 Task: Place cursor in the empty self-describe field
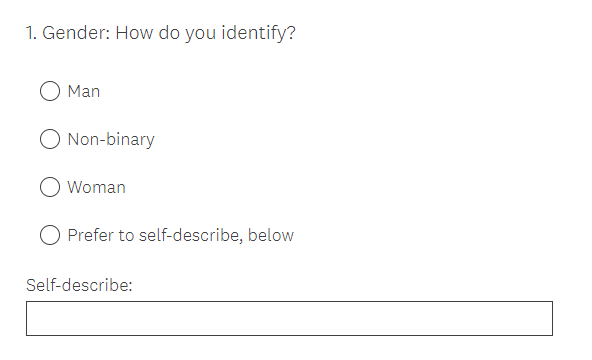click(x=289, y=318)
